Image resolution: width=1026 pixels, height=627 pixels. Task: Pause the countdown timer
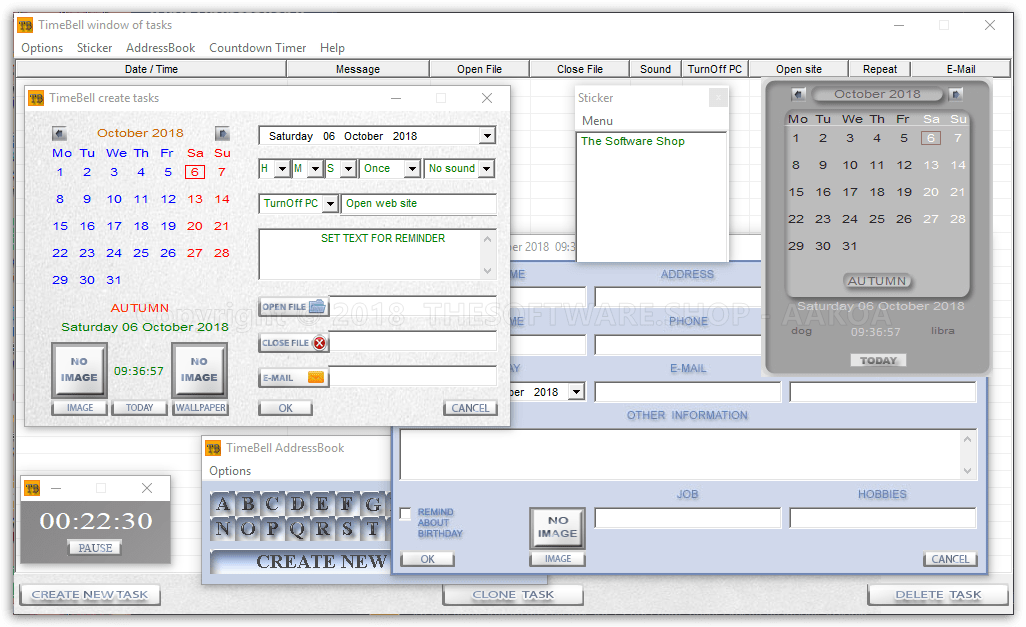click(x=95, y=546)
